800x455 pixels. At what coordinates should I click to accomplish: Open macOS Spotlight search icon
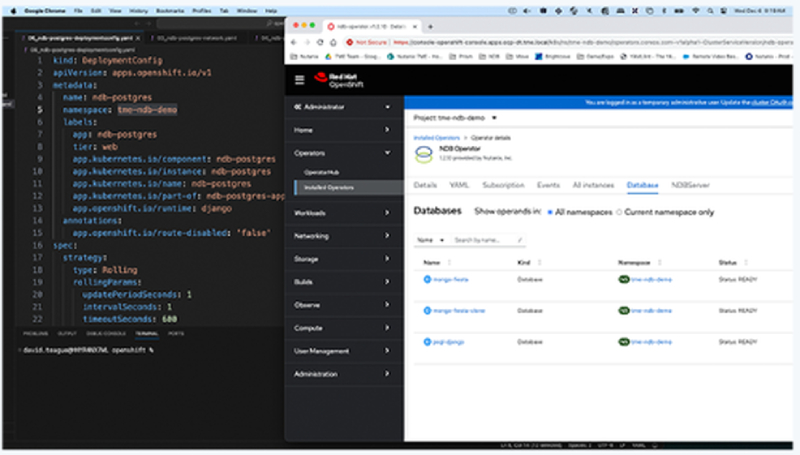coord(710,11)
